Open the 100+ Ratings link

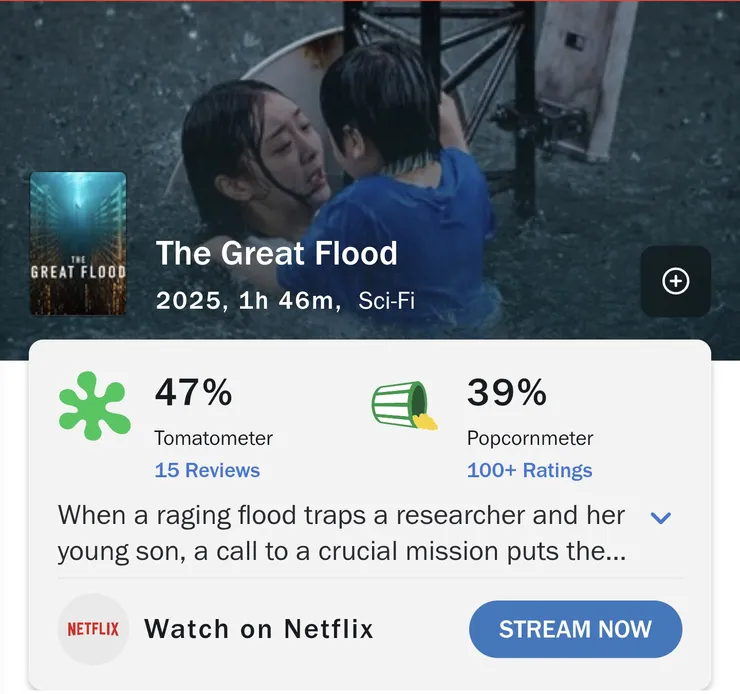(529, 470)
